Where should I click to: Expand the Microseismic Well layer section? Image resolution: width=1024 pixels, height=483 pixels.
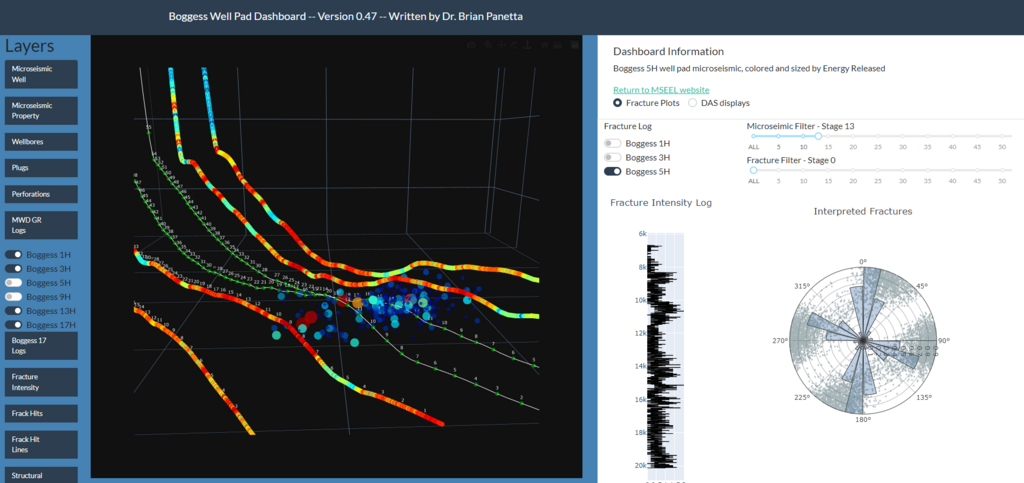[x=41, y=74]
